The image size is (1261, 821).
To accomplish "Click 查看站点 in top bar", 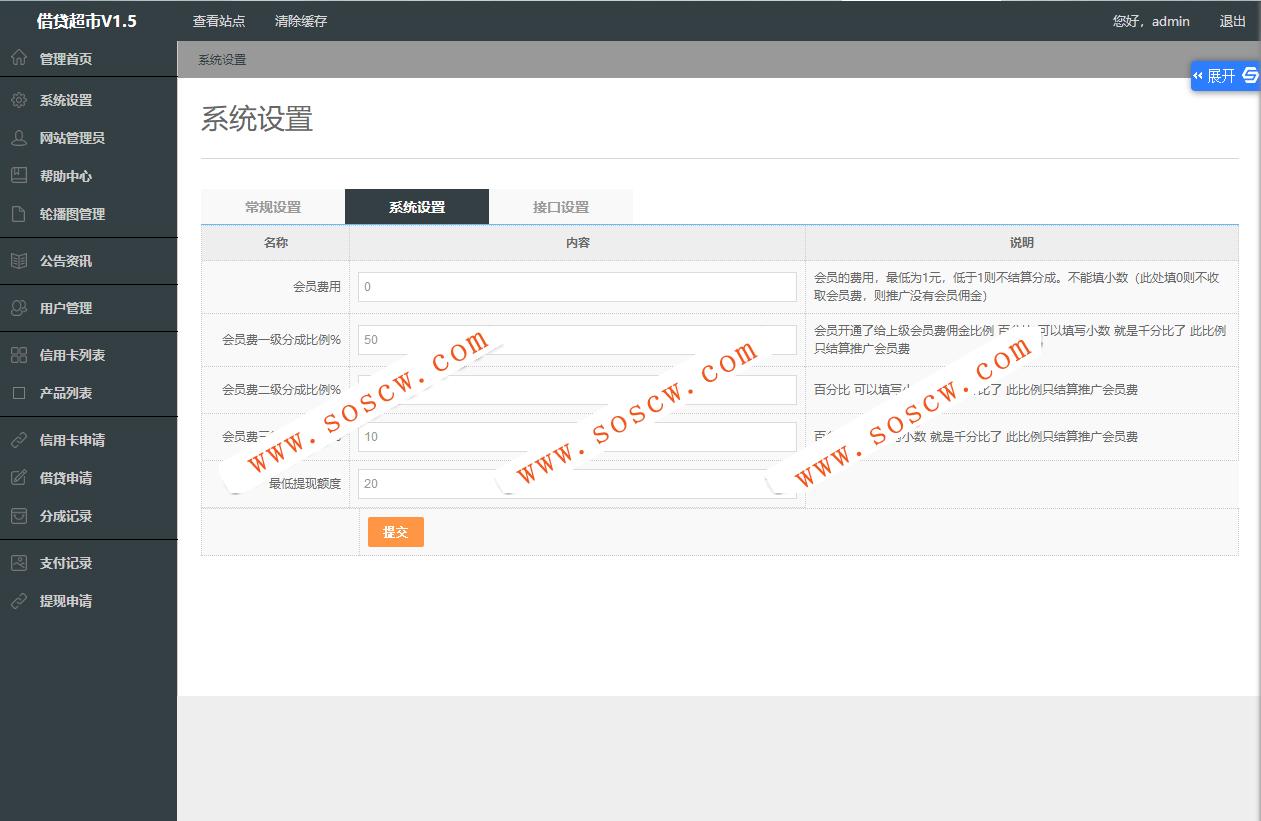I will [x=219, y=21].
